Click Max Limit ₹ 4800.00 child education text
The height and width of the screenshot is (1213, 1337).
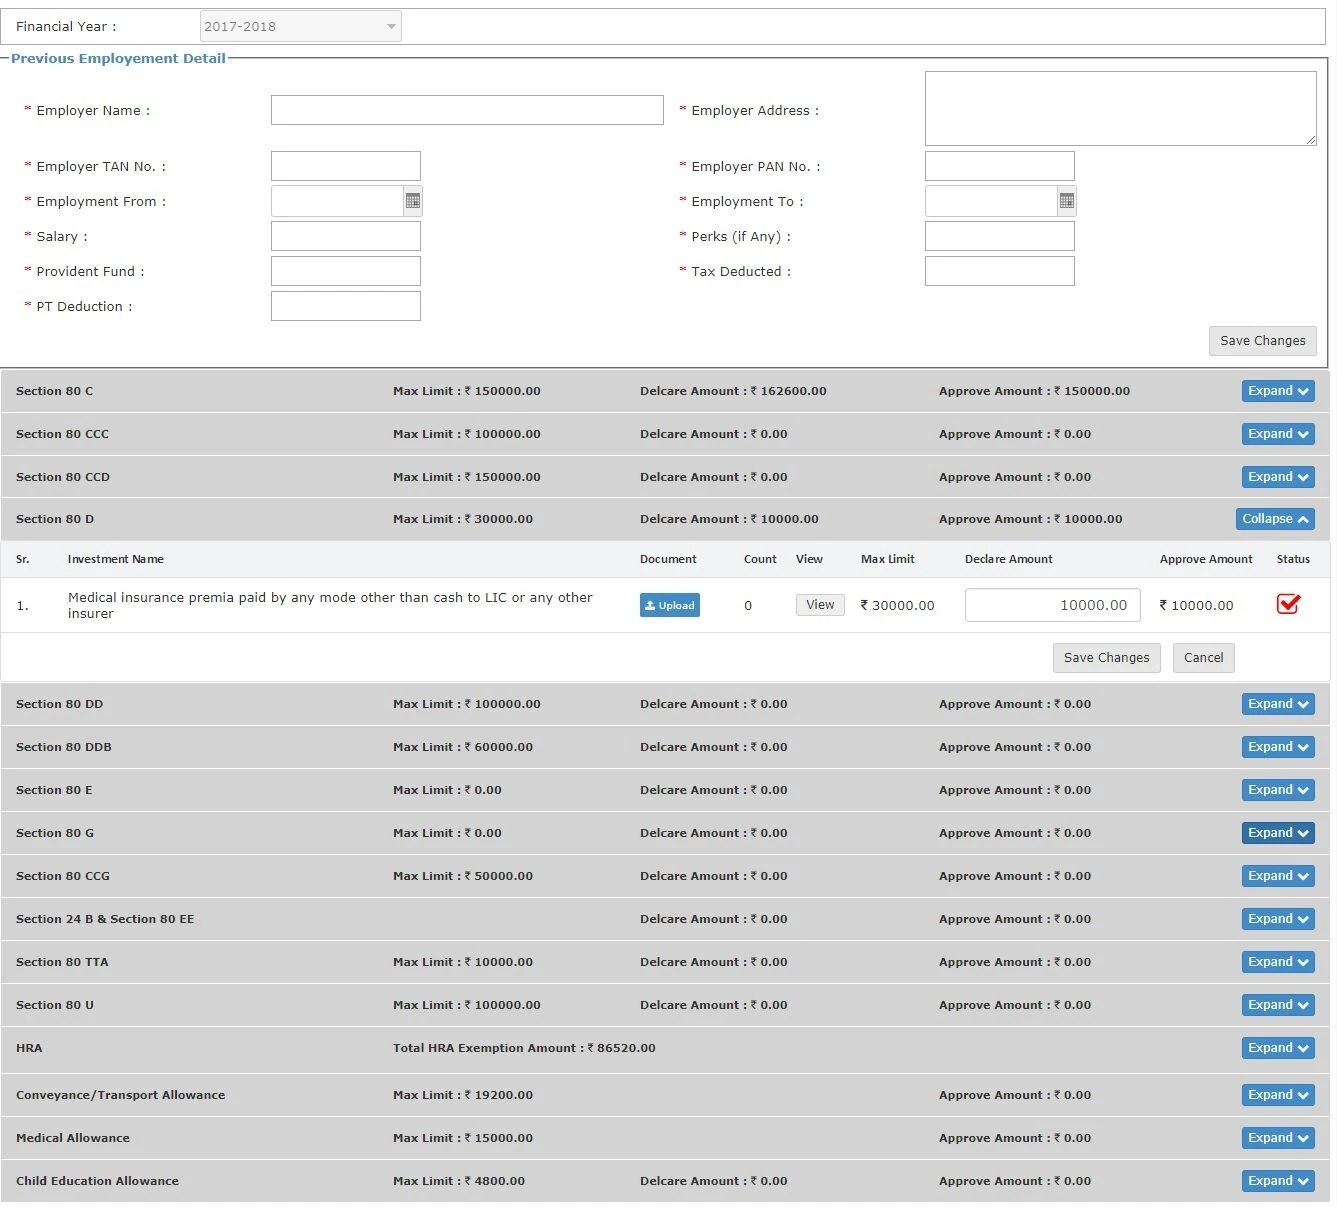[459, 1181]
